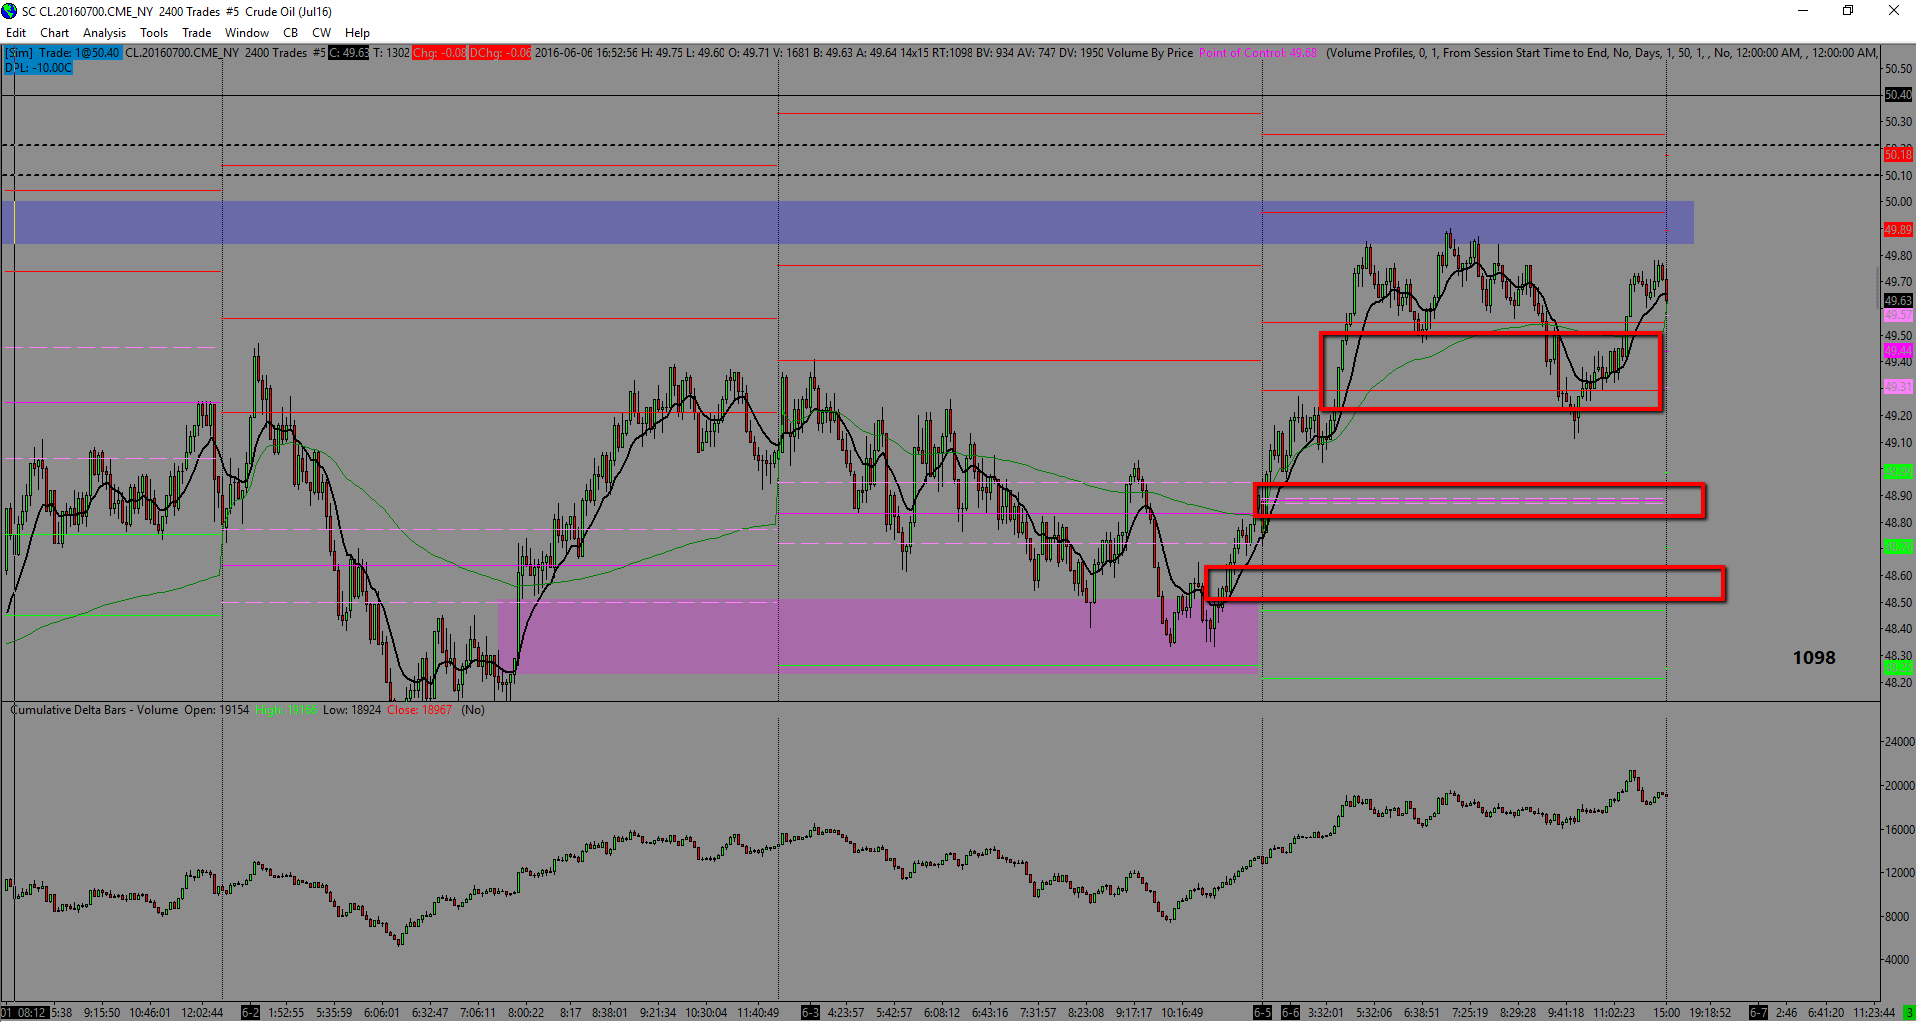Open the Chart menu
Screen dimensions: 1916x1022
click(x=54, y=33)
